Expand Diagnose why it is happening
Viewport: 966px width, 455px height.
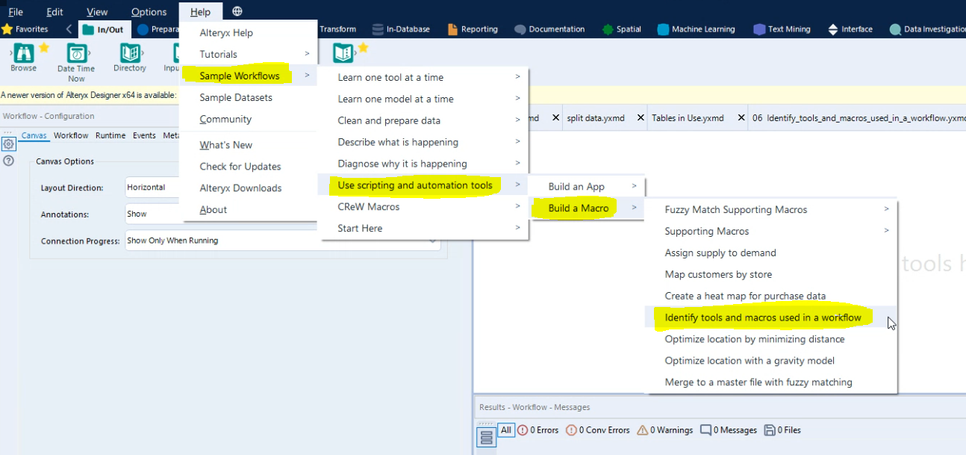pyautogui.click(x=423, y=164)
